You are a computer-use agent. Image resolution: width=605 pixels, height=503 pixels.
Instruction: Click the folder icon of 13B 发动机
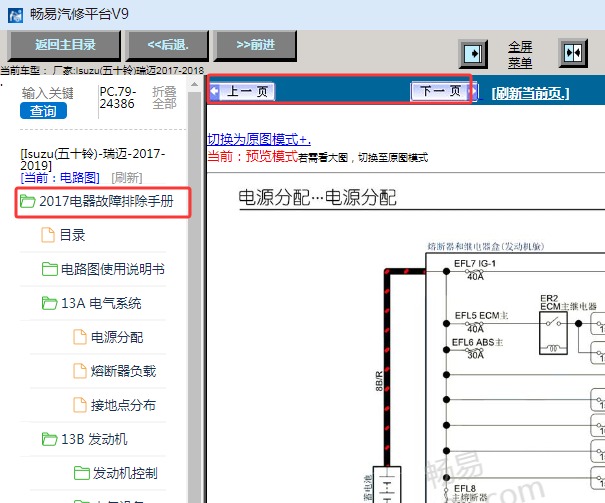[x=49, y=439]
